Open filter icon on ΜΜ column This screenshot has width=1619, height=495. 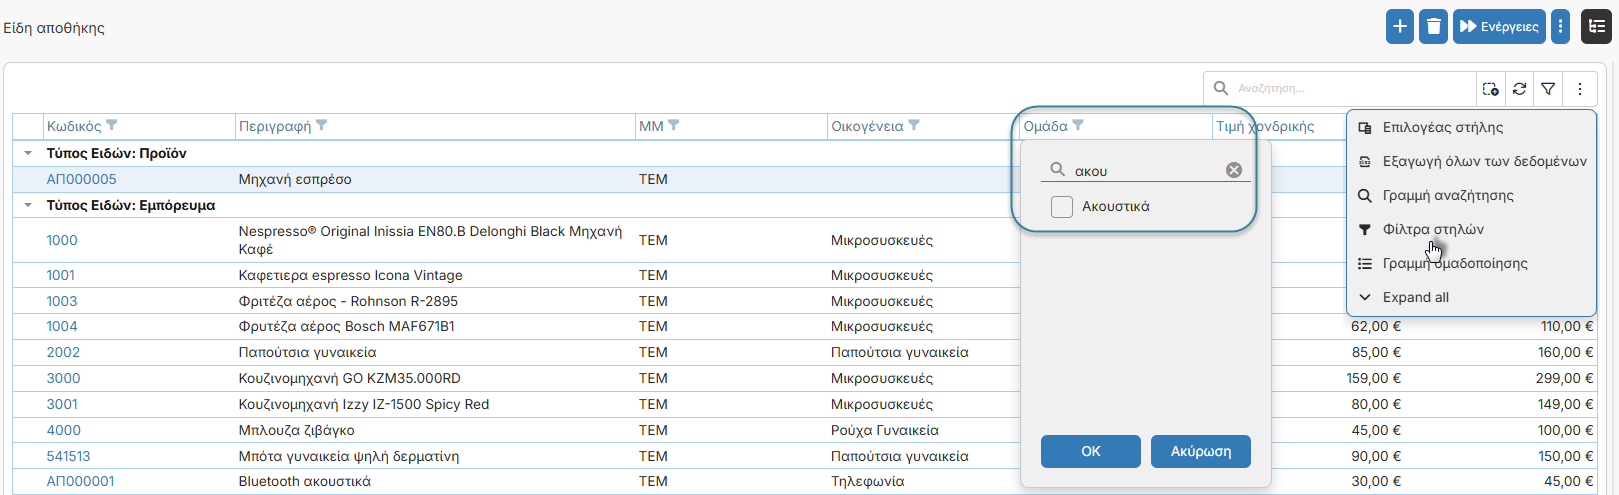pyautogui.click(x=674, y=126)
